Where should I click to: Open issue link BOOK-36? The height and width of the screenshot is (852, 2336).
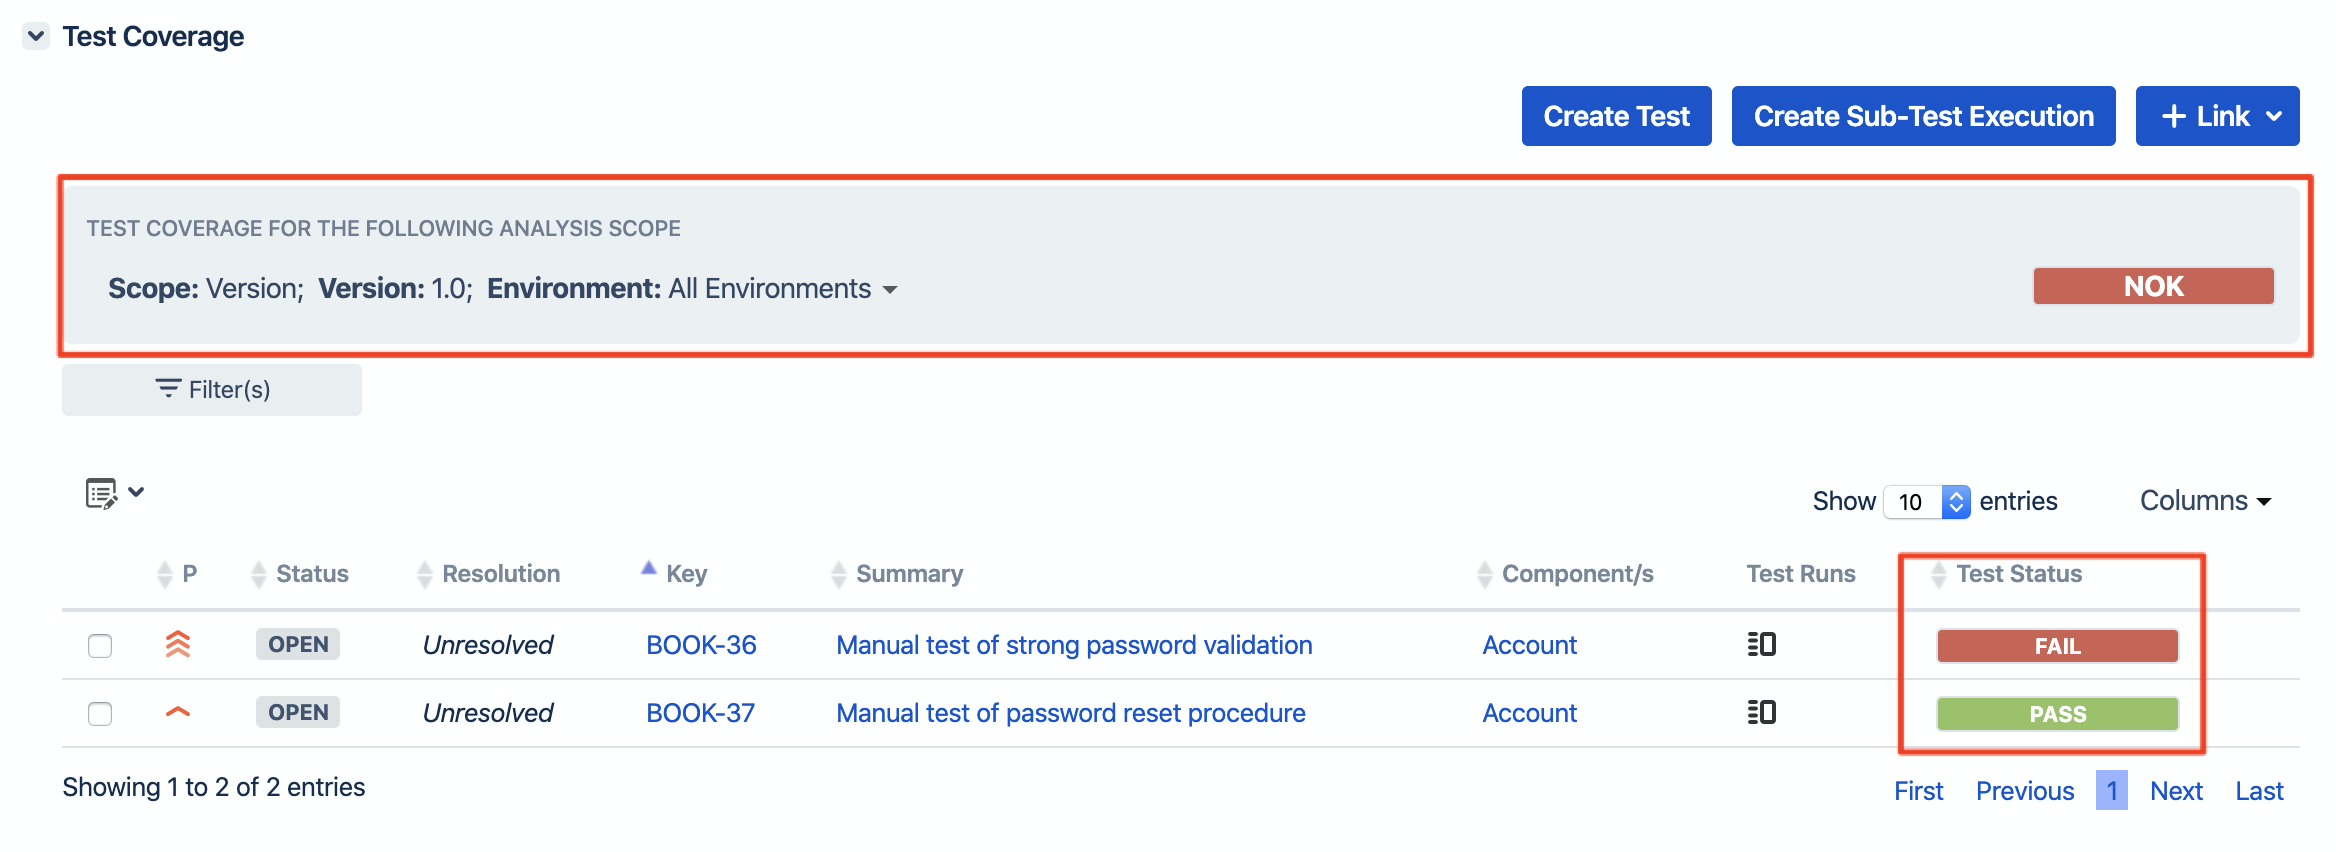pos(701,645)
